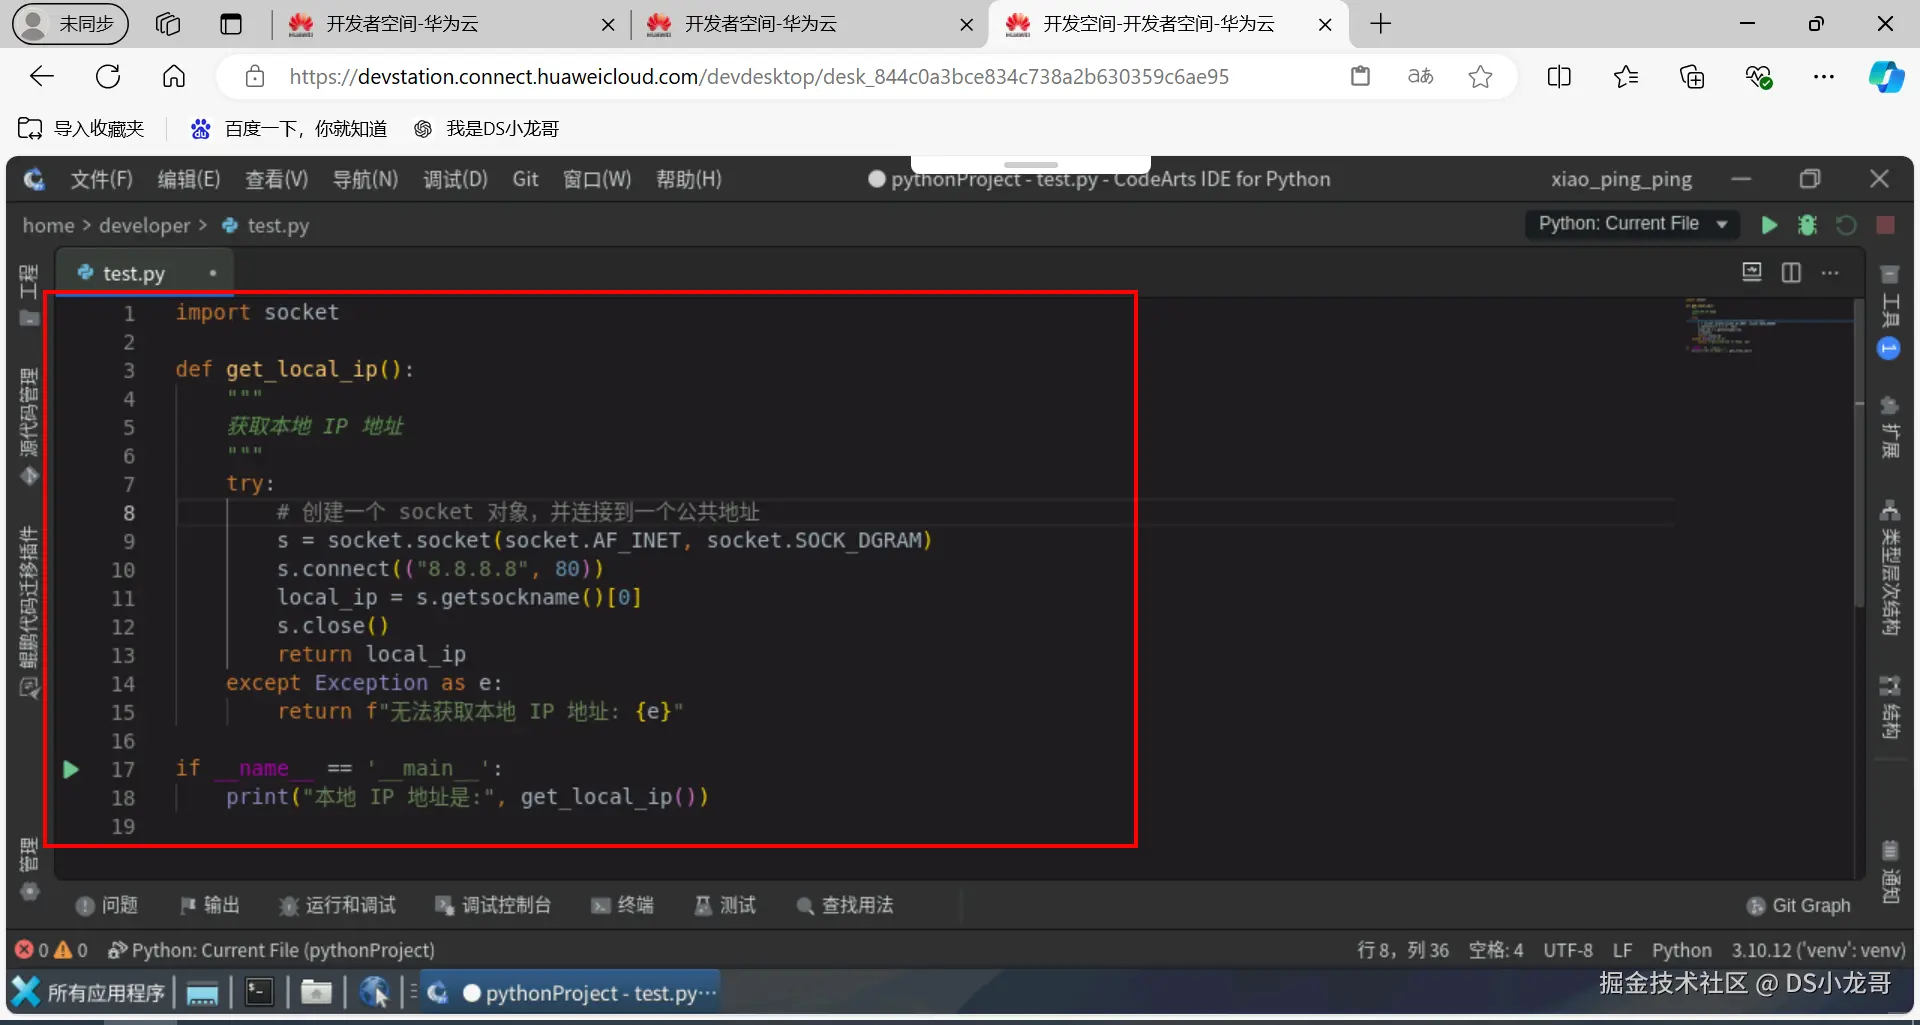The height and width of the screenshot is (1025, 1920).
Task: Open the 鲲鹏代码迁移插件 panel
Action: [x=29, y=610]
